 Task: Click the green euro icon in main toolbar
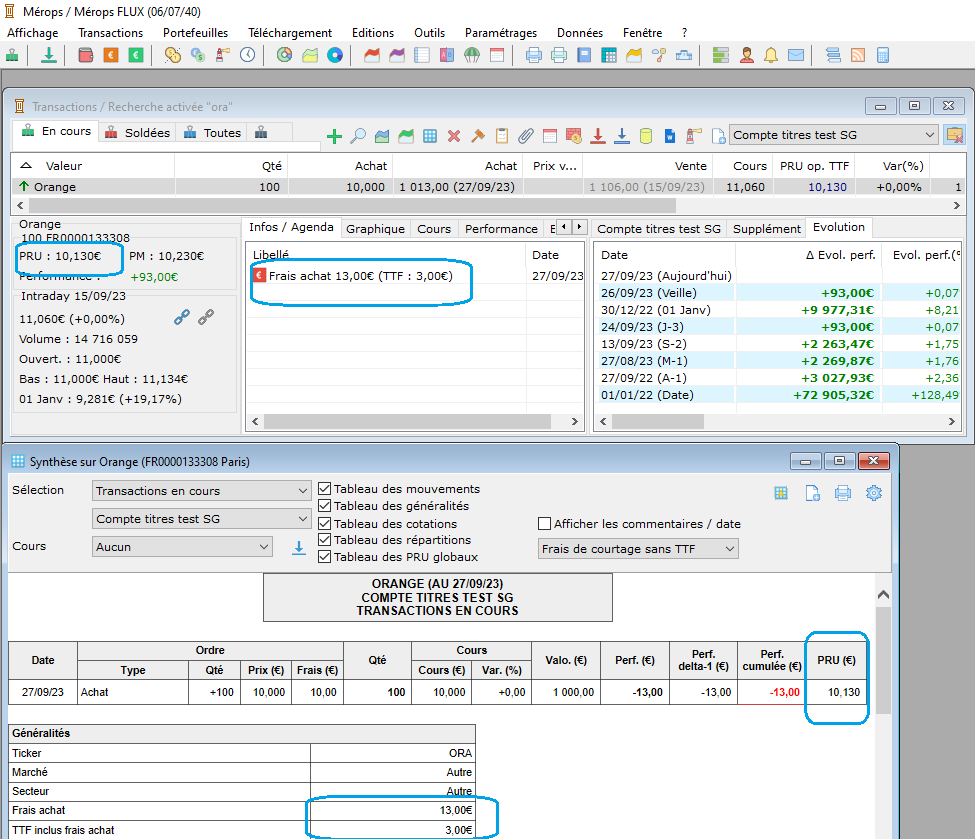pos(136,55)
